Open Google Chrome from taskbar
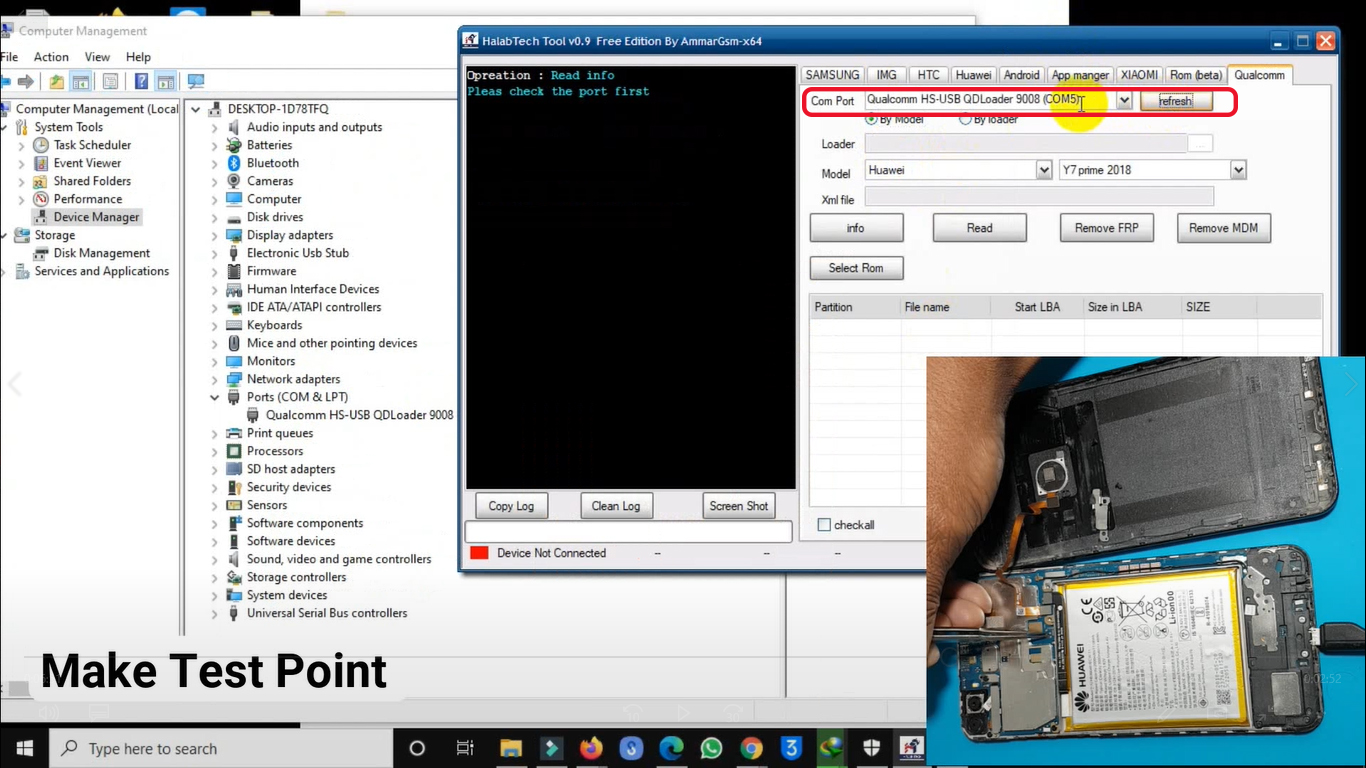 click(751, 748)
